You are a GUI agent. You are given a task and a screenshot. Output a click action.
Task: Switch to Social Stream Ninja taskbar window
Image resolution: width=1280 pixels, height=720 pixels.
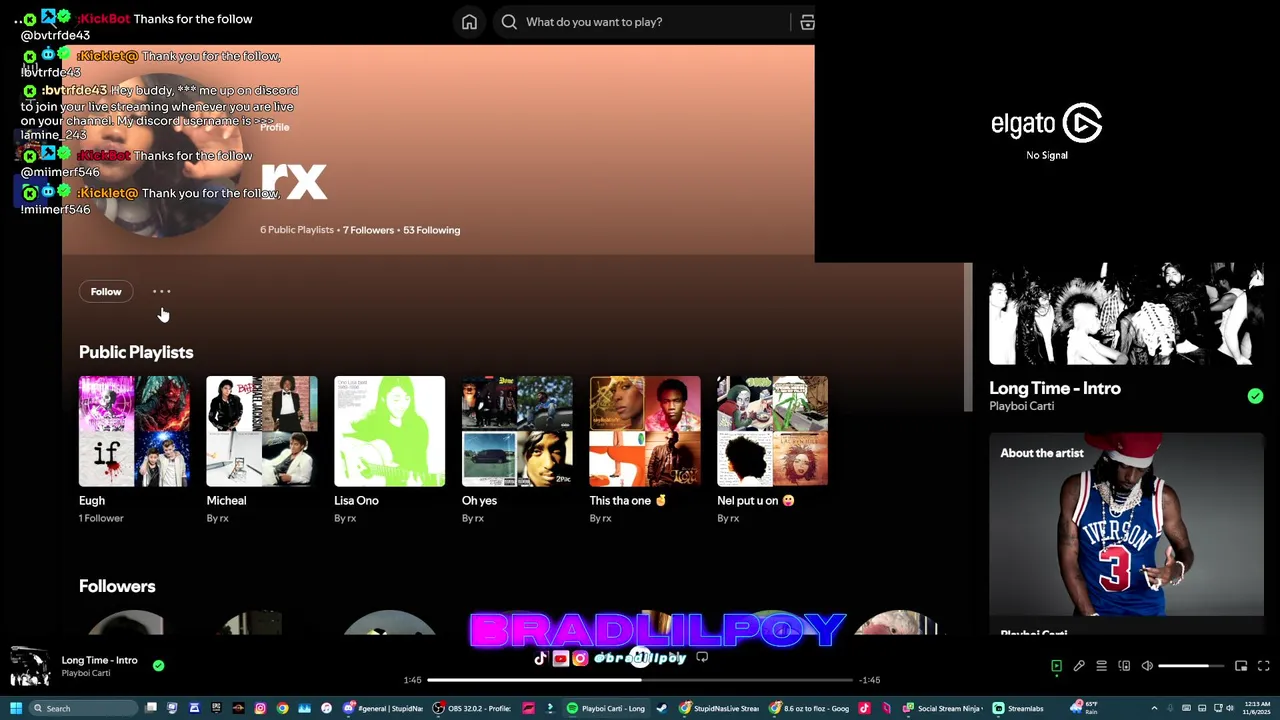click(943, 708)
